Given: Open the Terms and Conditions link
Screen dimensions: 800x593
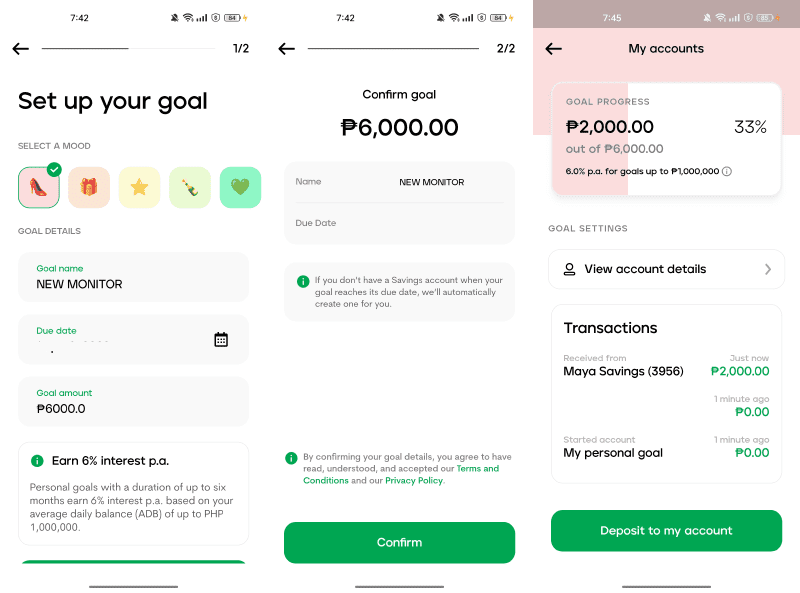Looking at the screenshot, I should tap(402, 474).
